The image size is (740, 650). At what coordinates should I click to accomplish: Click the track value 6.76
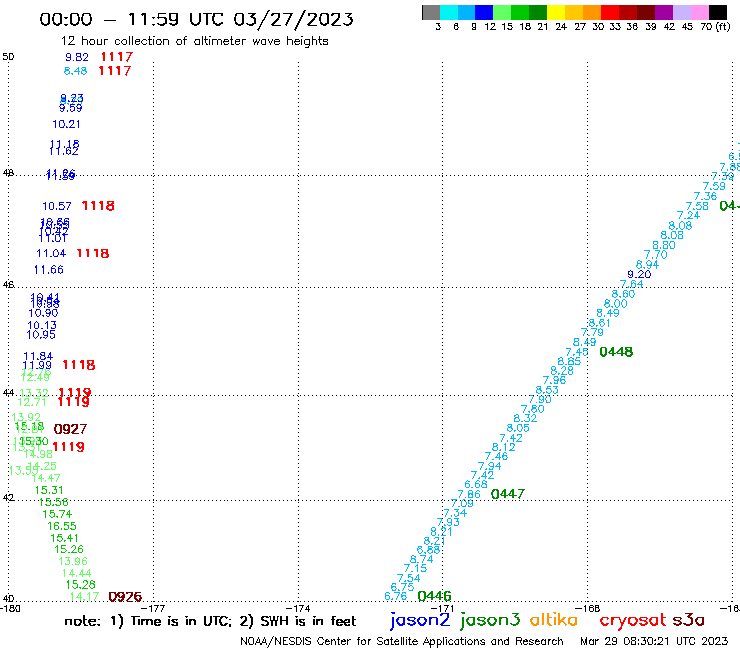coord(395,597)
